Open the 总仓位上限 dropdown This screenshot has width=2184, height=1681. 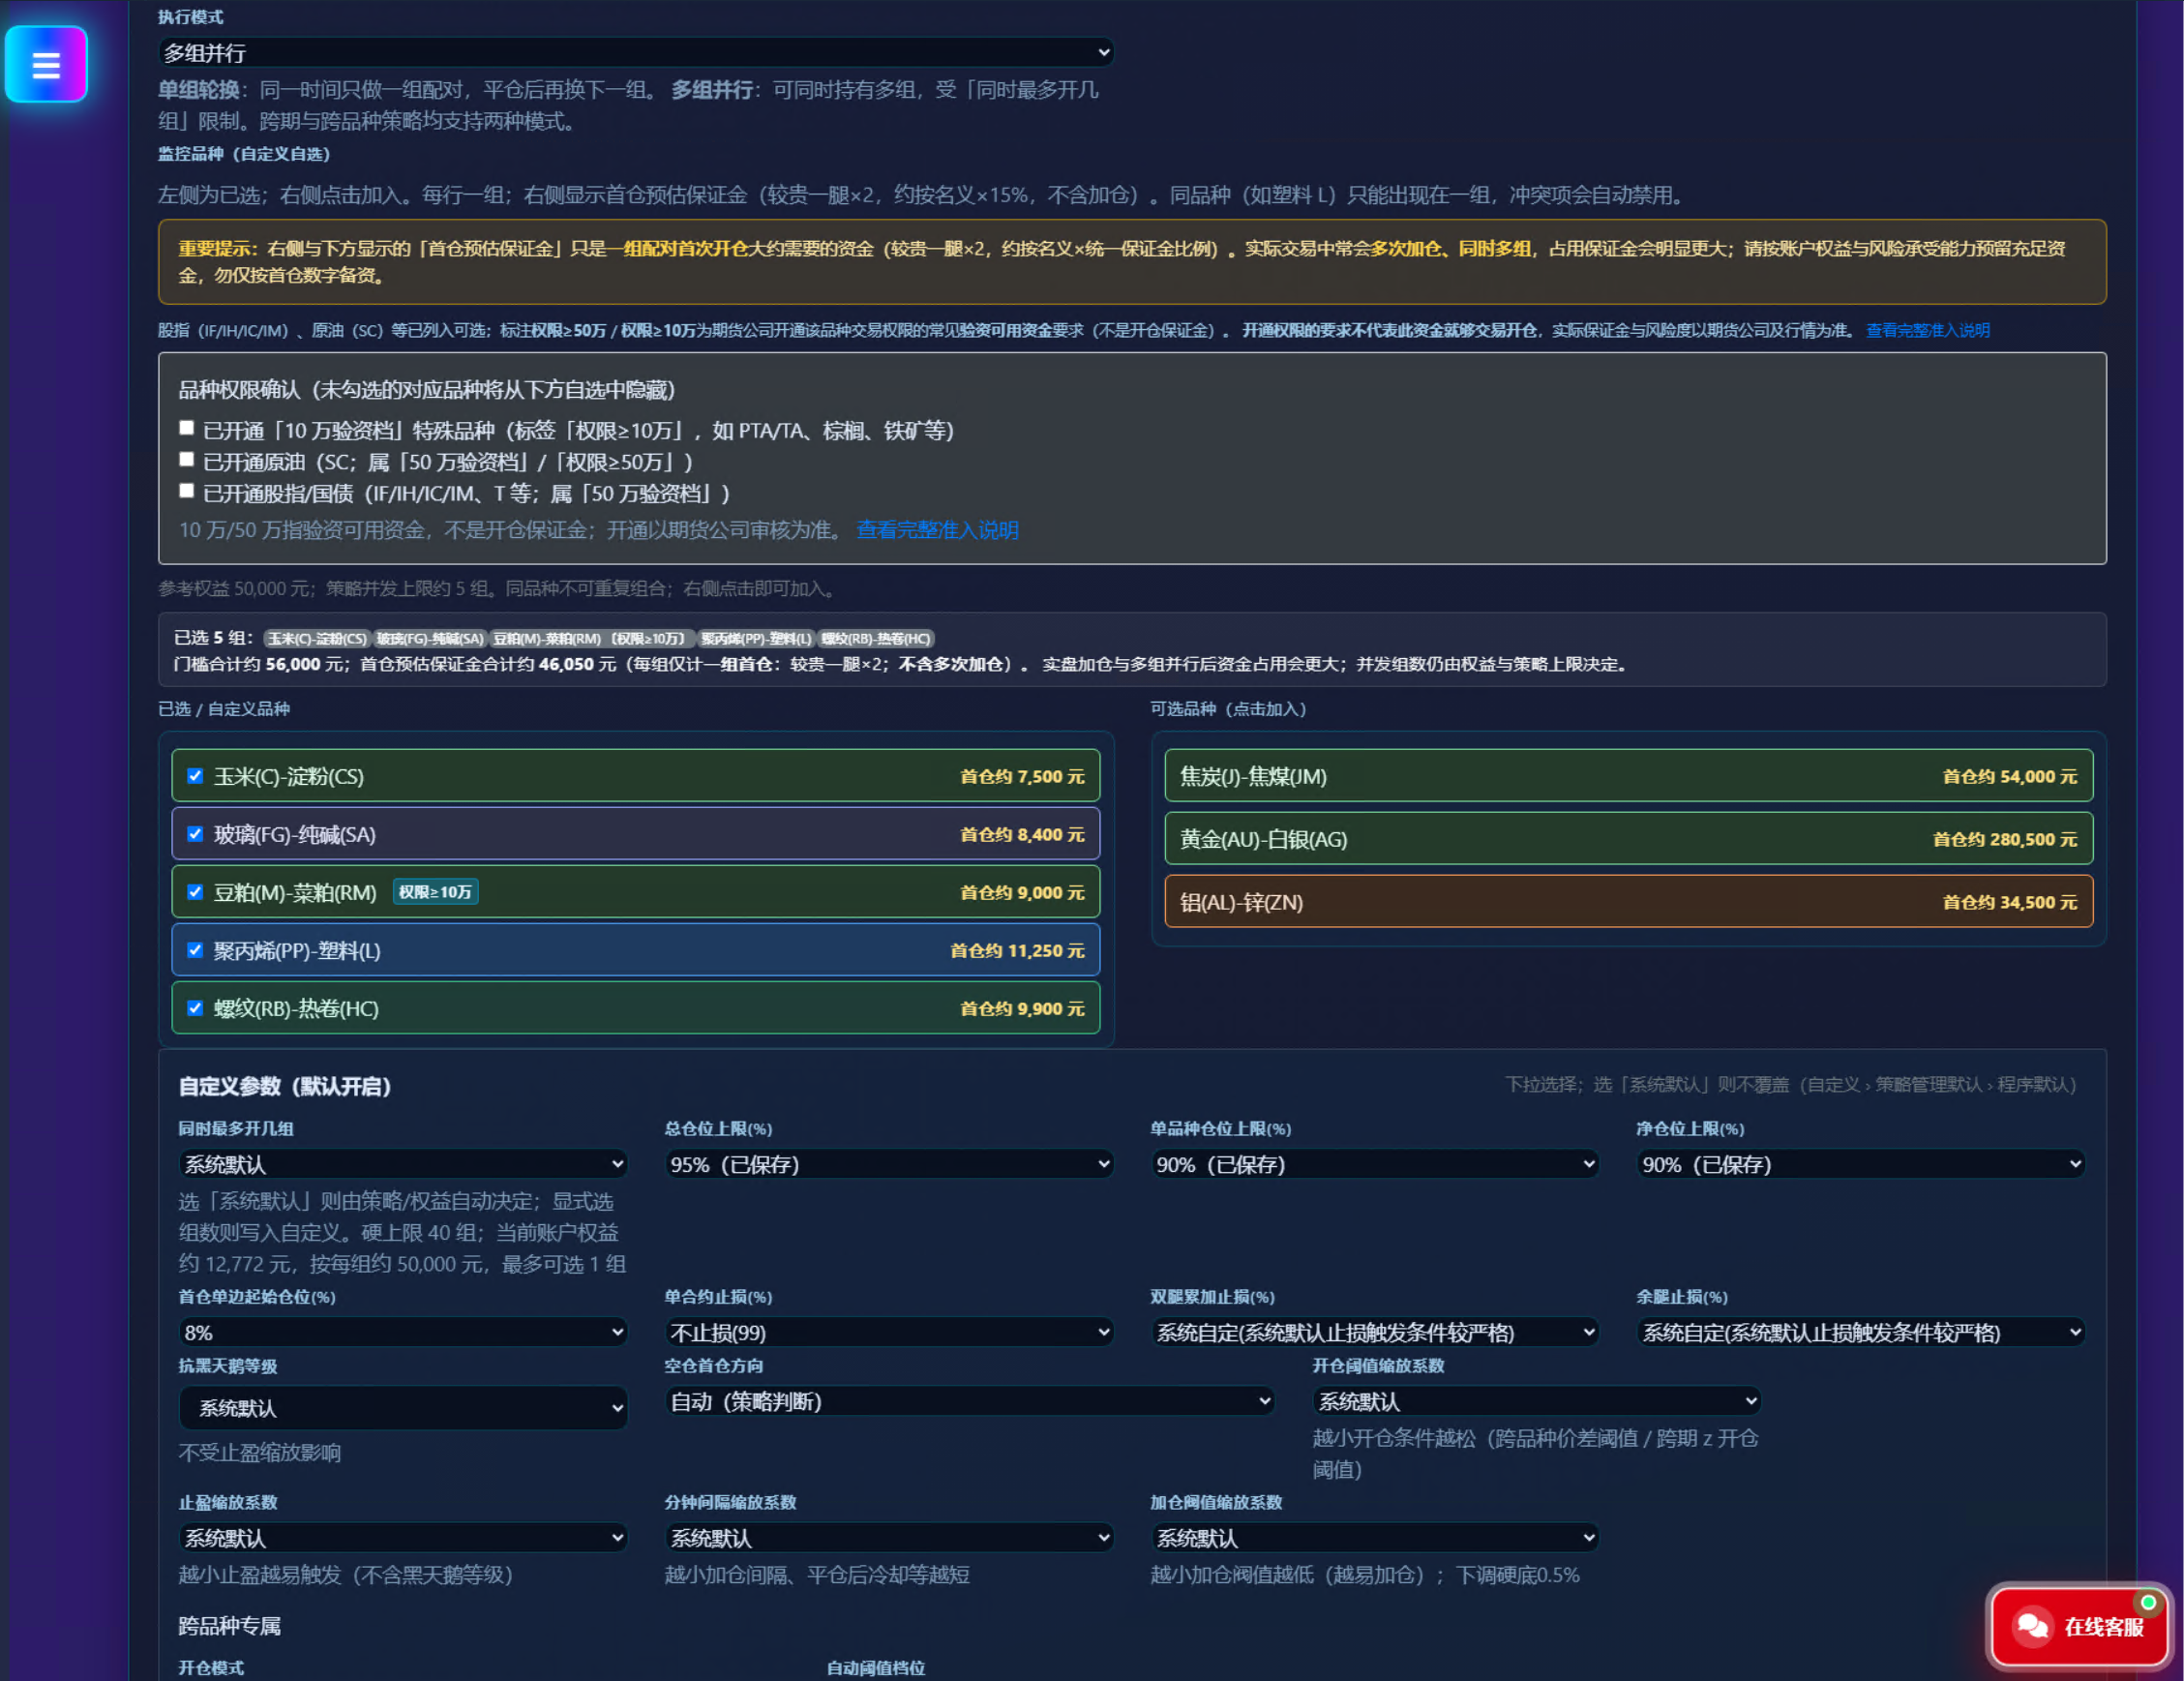[889, 1164]
